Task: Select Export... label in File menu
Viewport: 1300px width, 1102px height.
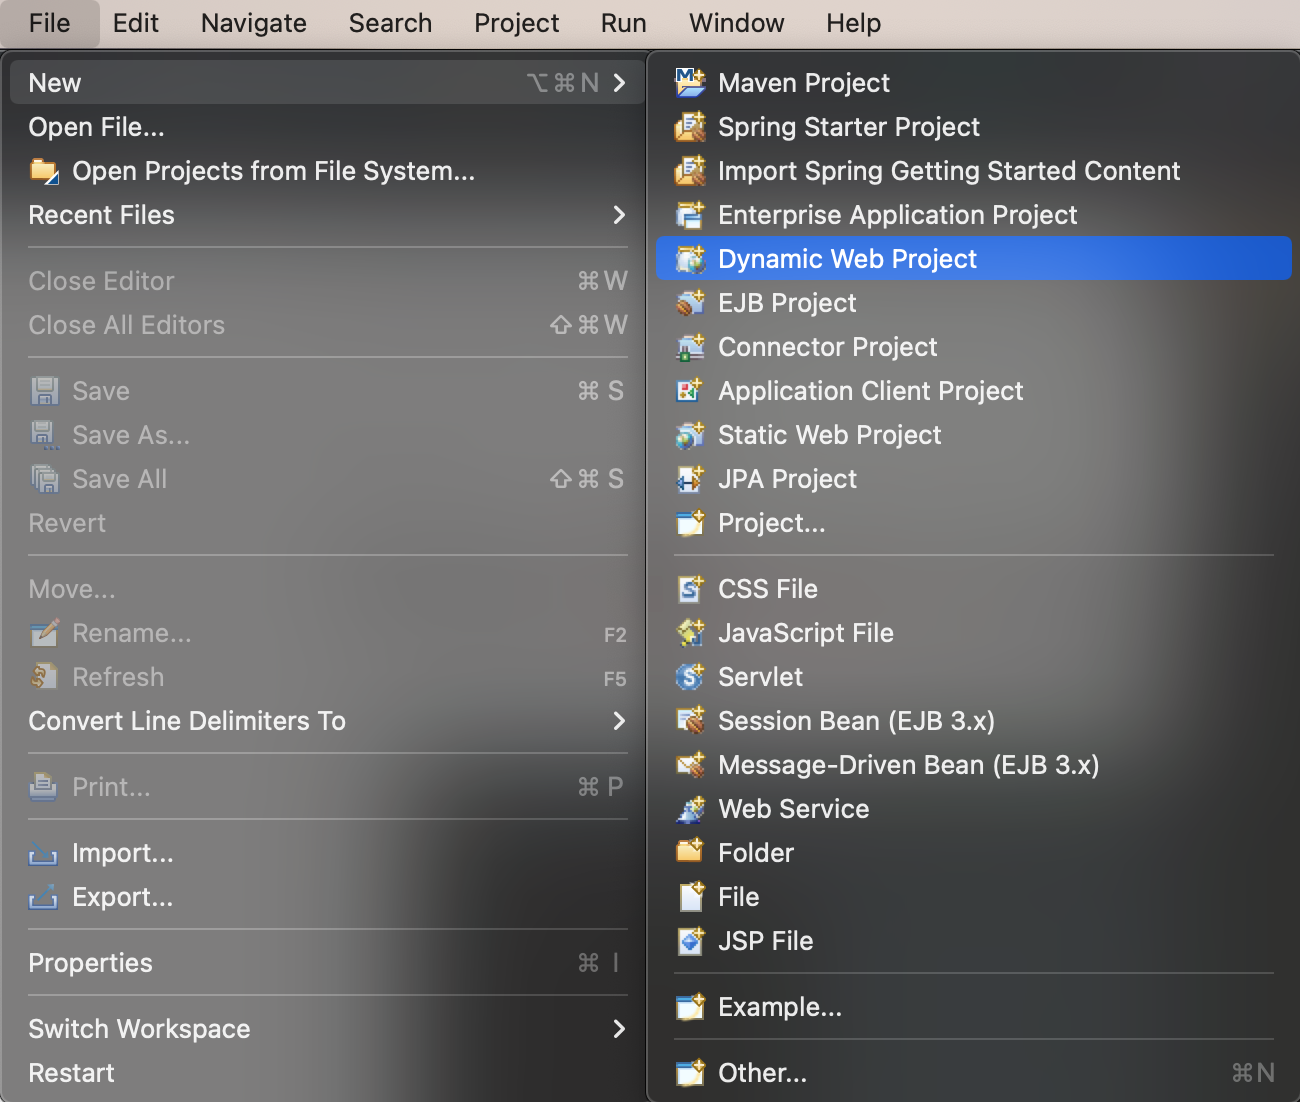Action: 123,897
